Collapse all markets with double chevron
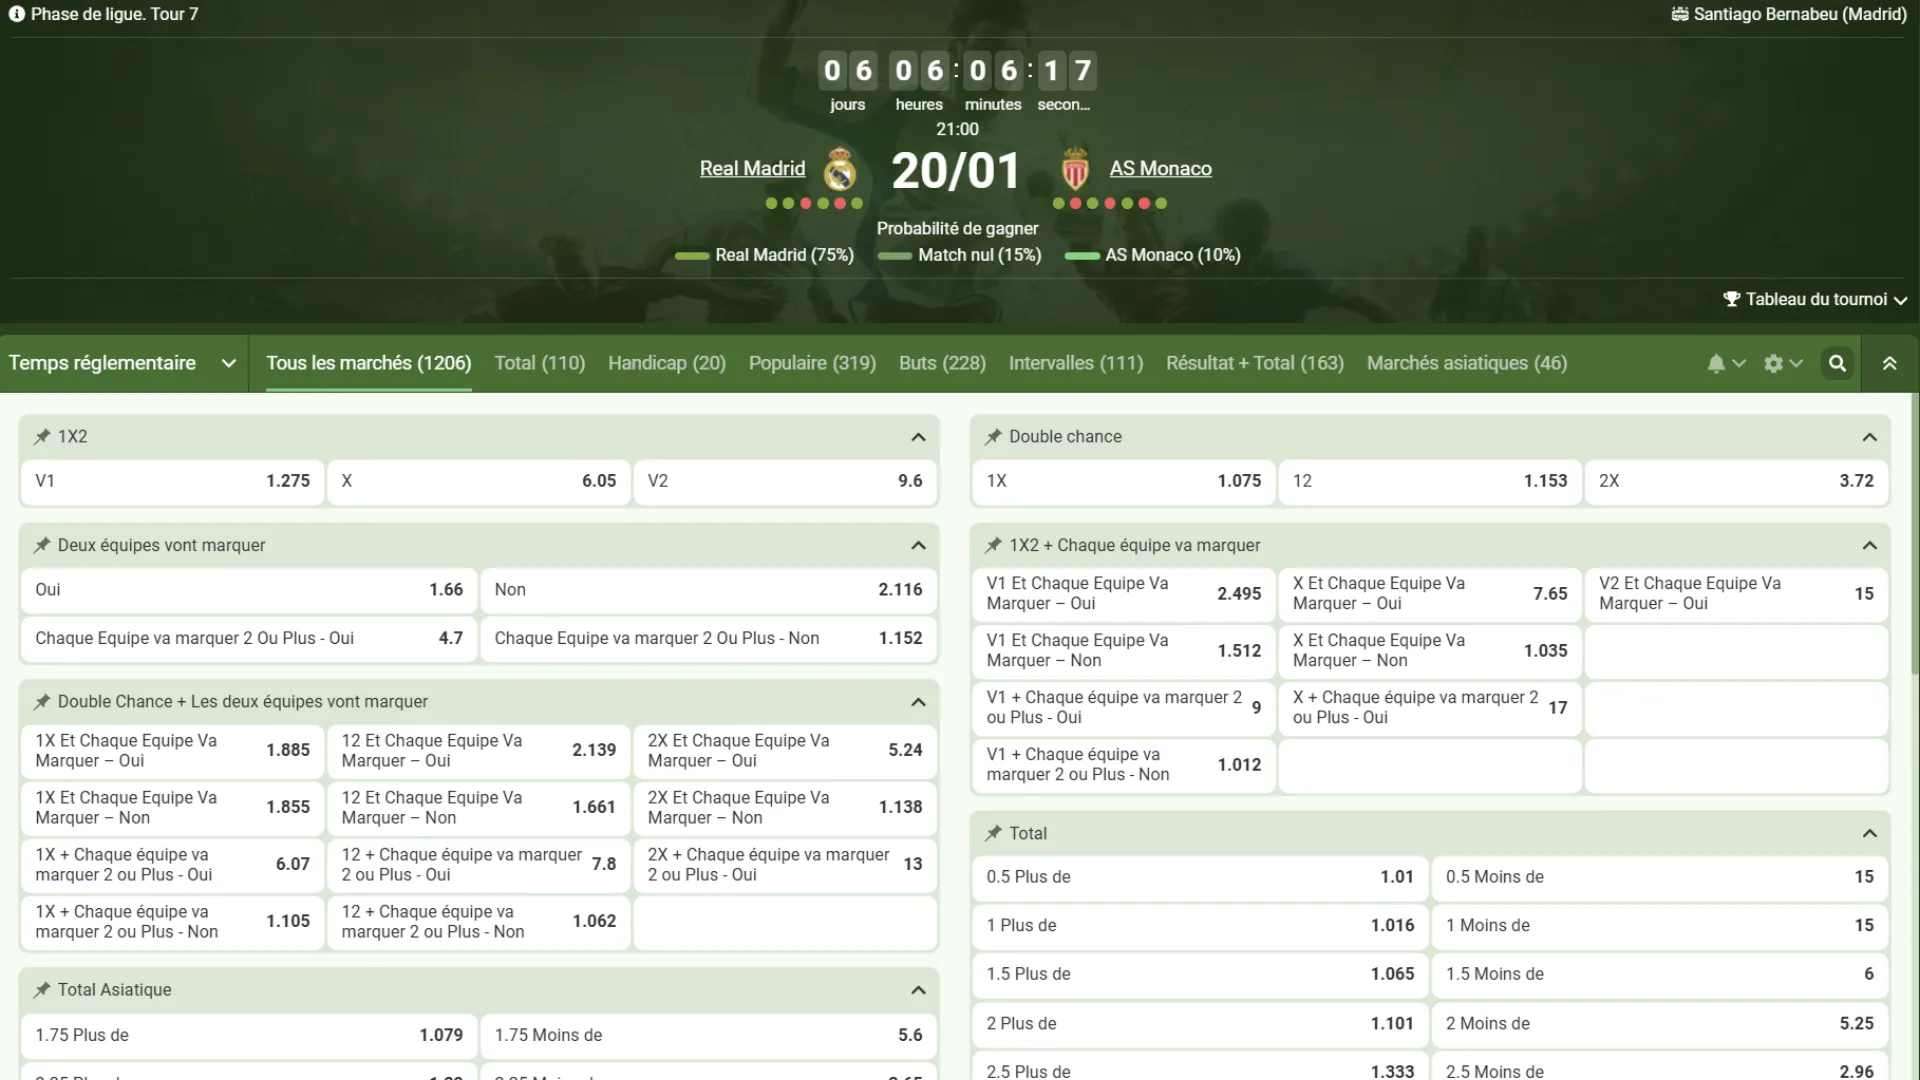 pyautogui.click(x=1889, y=364)
